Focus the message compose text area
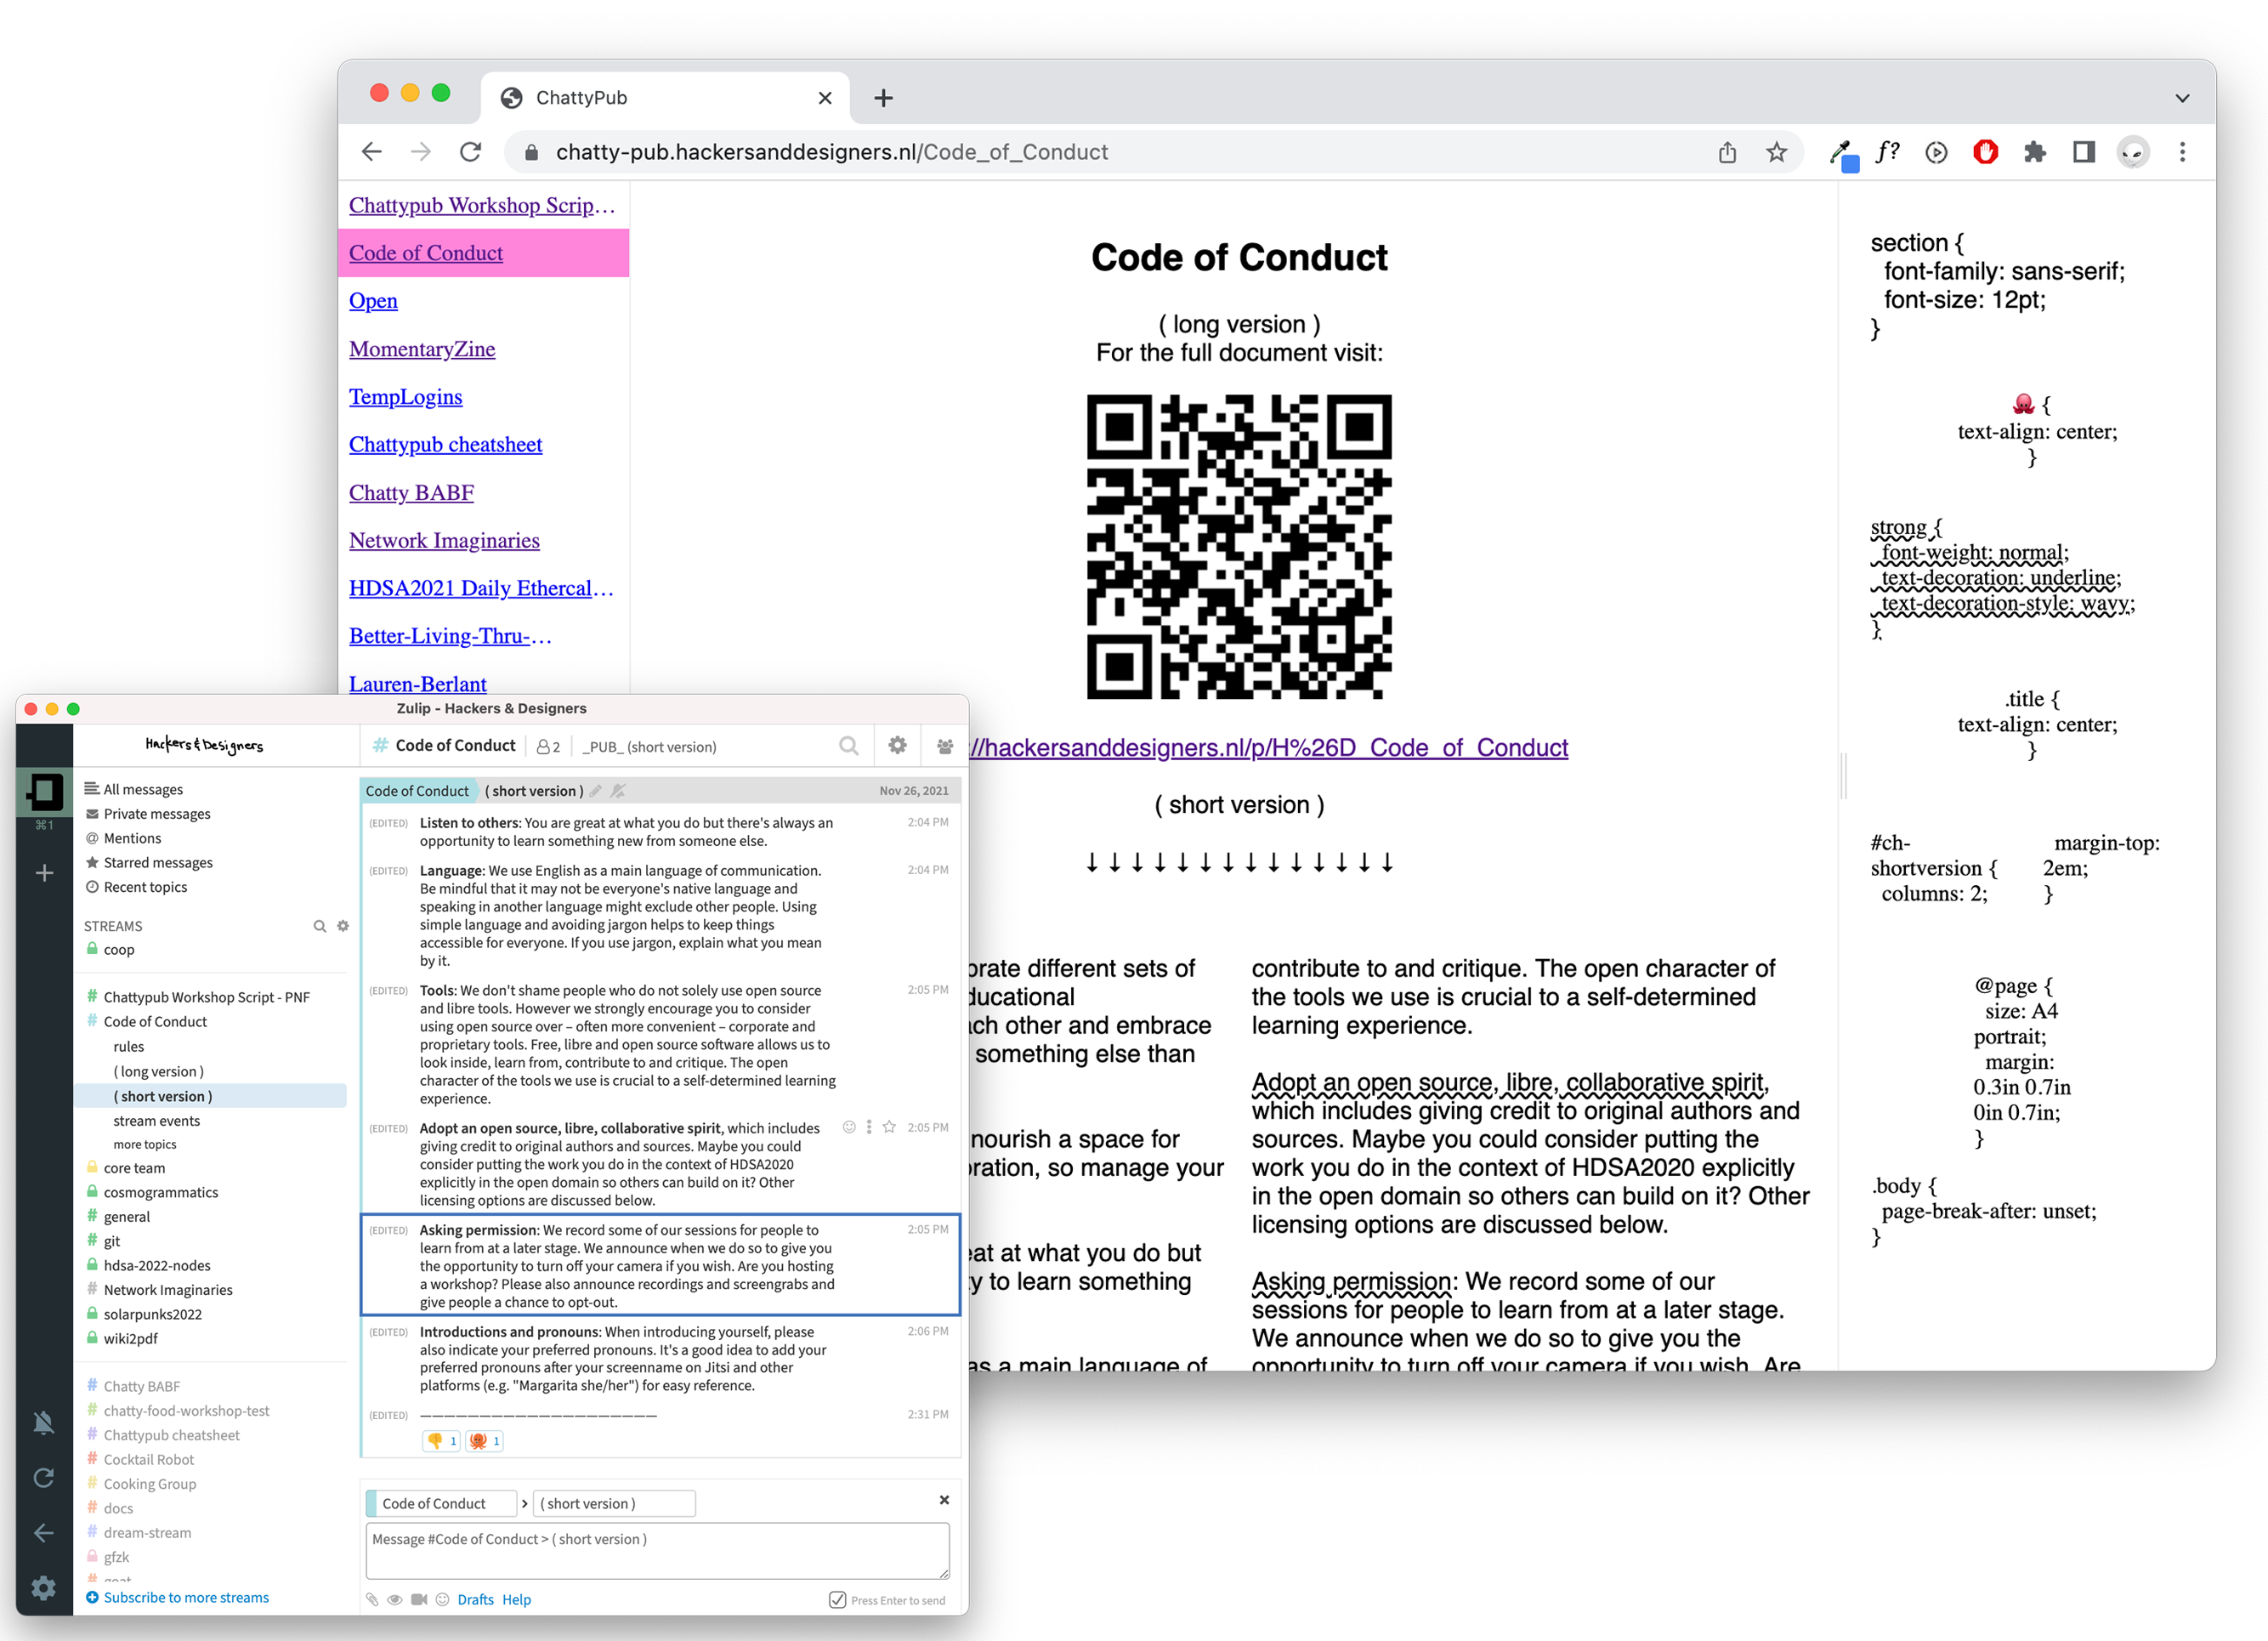This screenshot has width=2268, height=1641. (657, 1551)
